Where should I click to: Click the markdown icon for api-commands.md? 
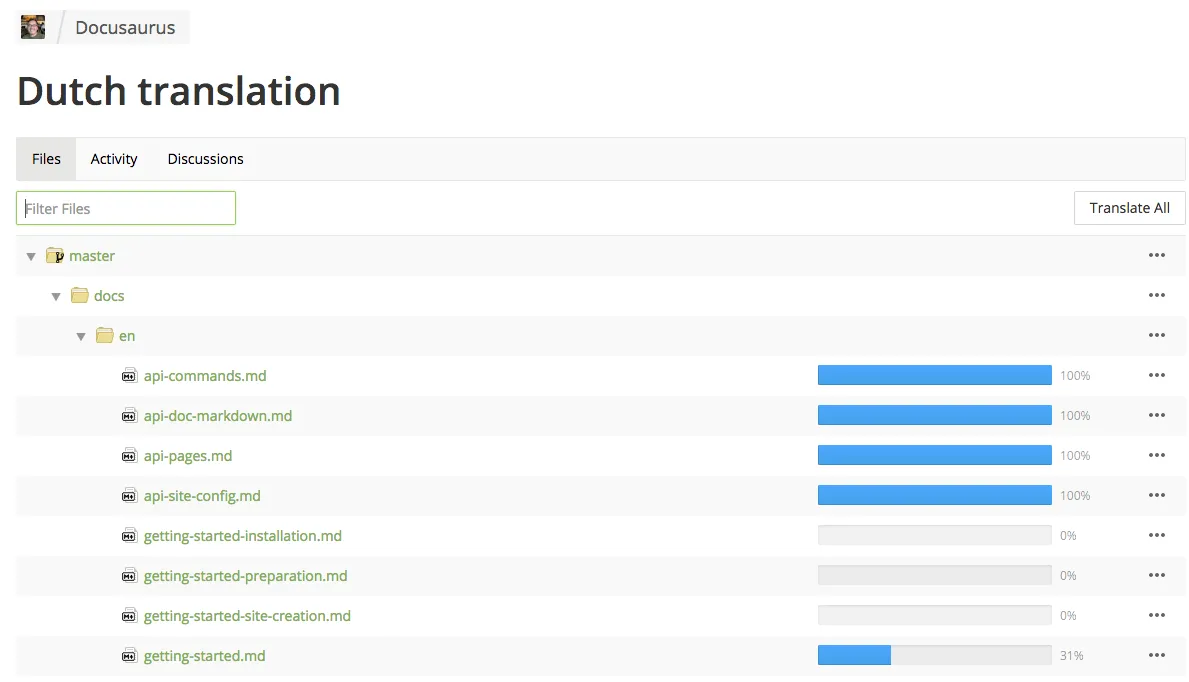click(x=130, y=376)
